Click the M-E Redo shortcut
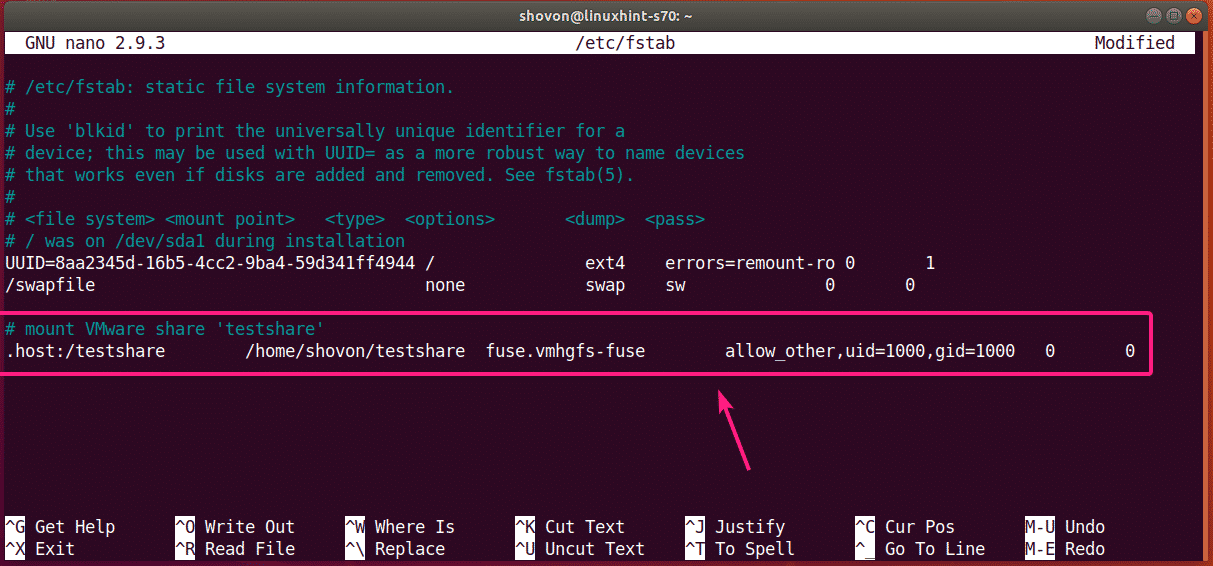 click(x=1065, y=549)
